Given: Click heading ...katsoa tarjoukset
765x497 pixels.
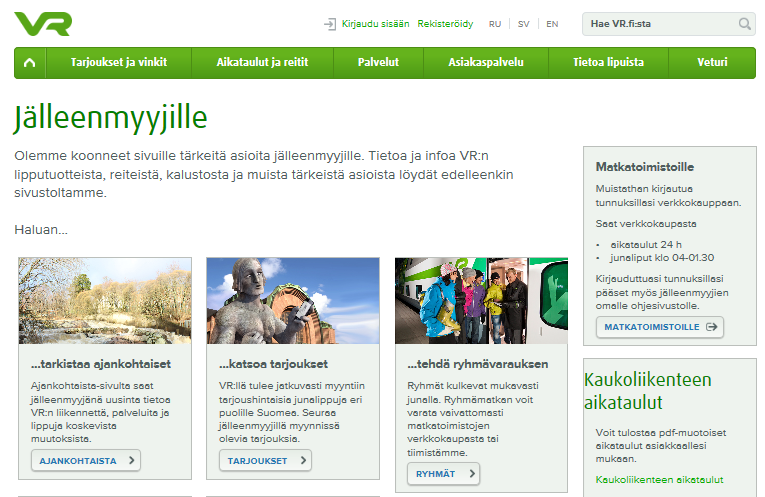Looking at the screenshot, I should (x=273, y=364).
